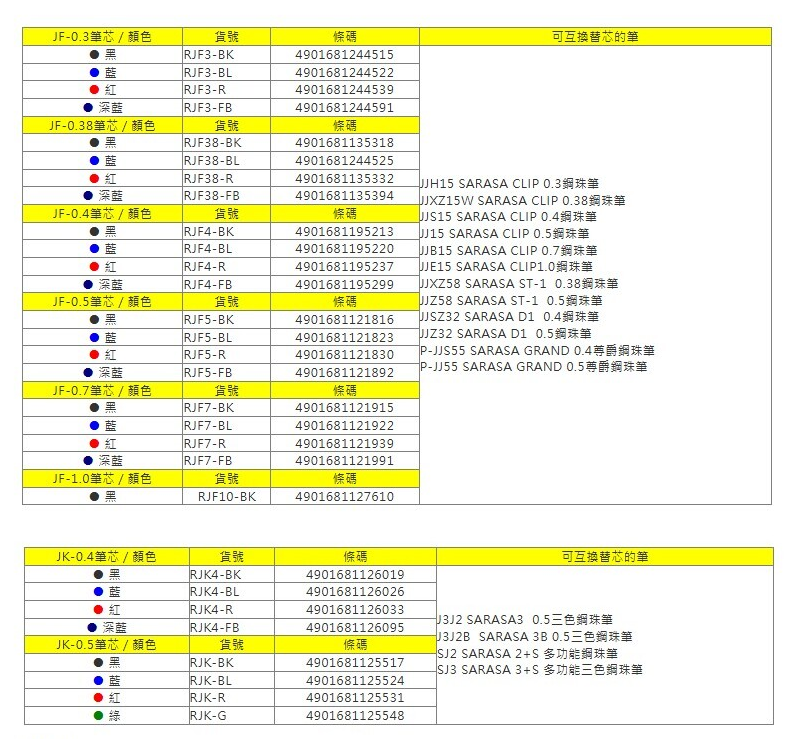Click item code RJF5-BL
The image size is (803, 739).
coord(208,338)
